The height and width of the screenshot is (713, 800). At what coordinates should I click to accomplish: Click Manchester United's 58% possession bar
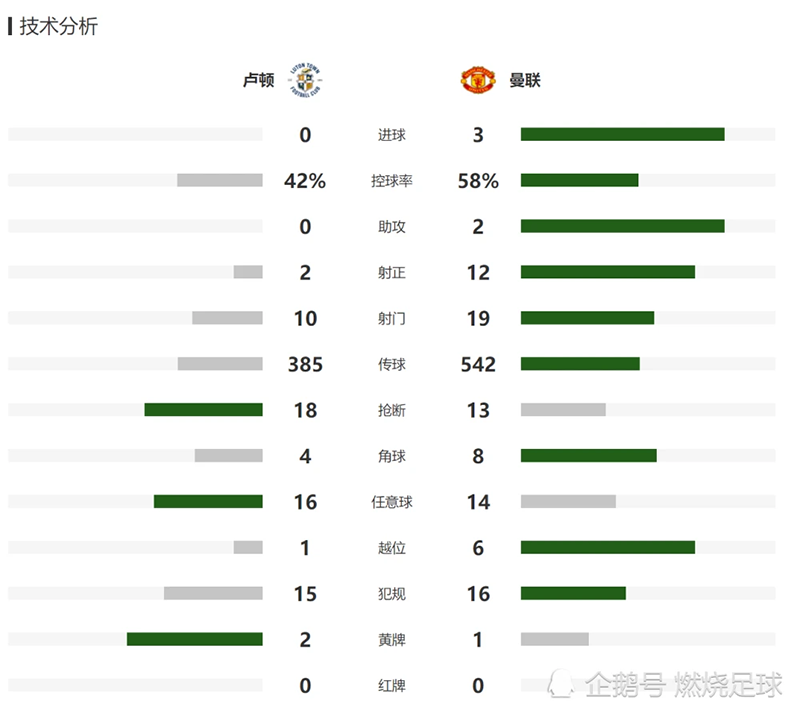pyautogui.click(x=580, y=180)
